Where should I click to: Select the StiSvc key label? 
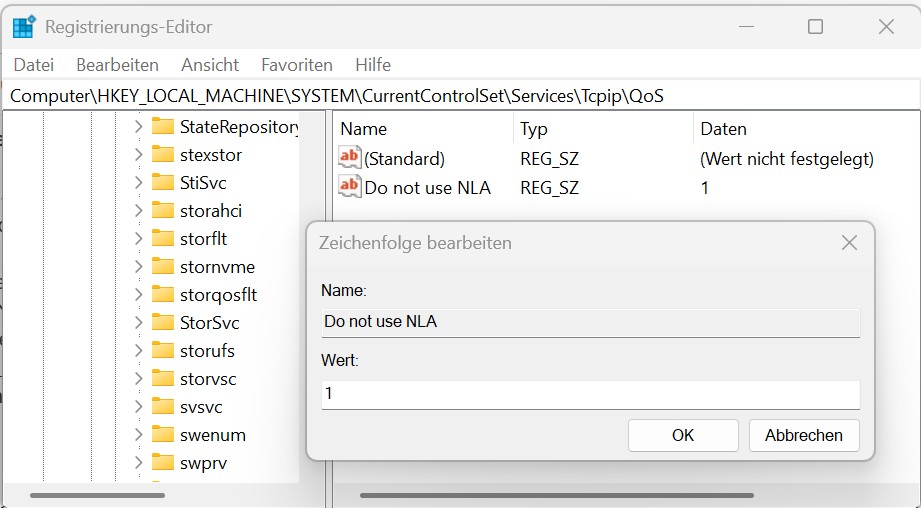203,183
